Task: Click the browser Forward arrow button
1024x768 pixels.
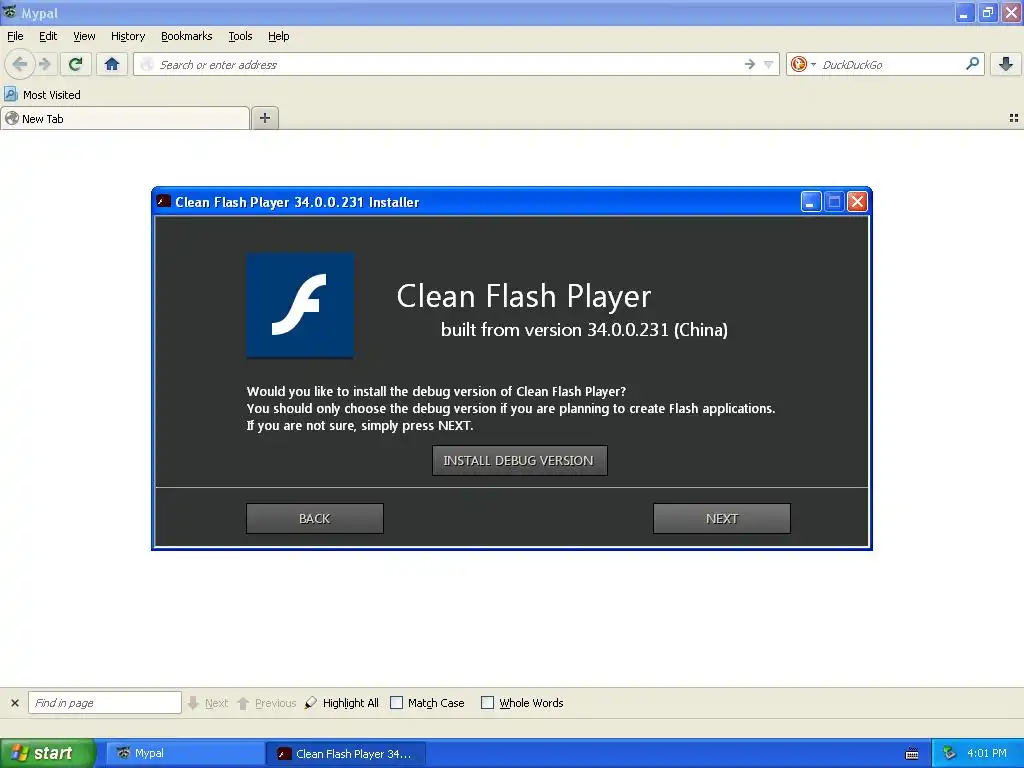Action: [x=45, y=64]
